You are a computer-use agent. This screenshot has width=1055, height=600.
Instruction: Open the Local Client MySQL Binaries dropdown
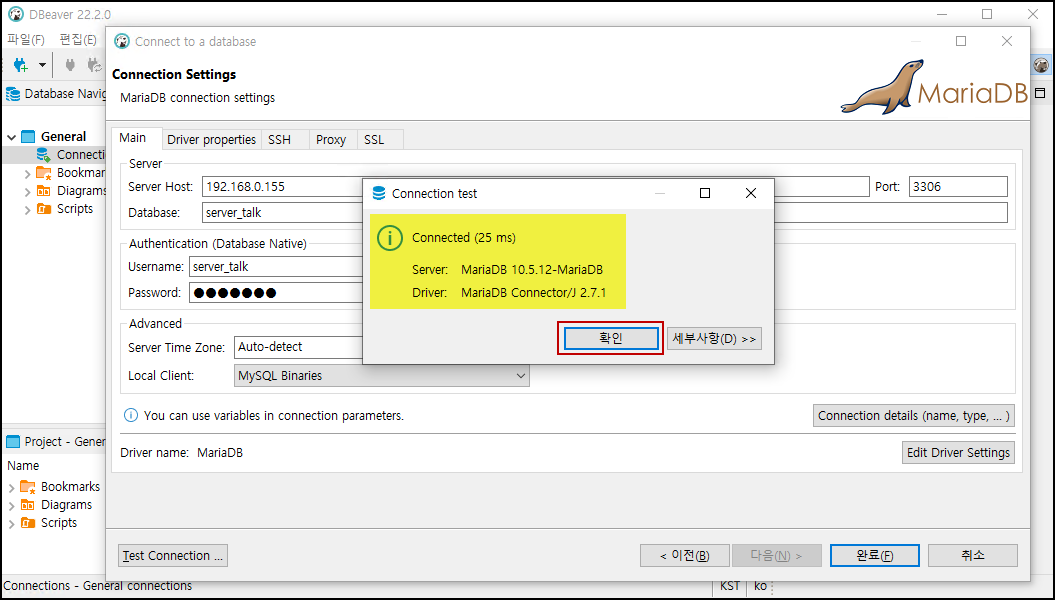click(x=381, y=375)
